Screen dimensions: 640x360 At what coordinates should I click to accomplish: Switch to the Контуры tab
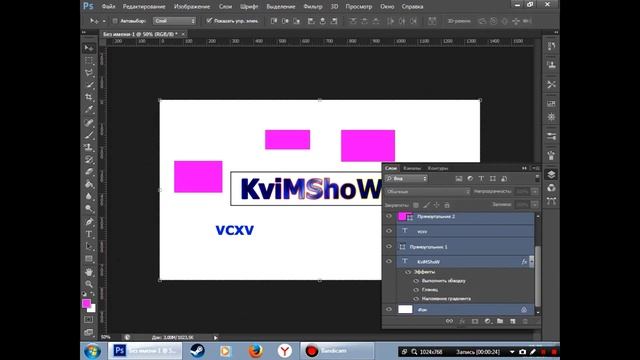pos(438,168)
